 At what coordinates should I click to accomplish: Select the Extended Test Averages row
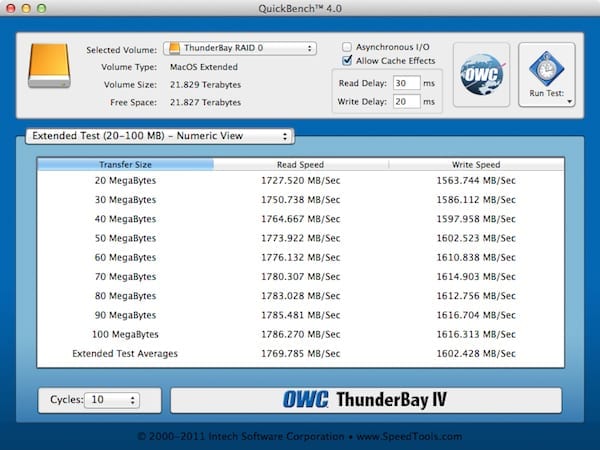(300, 354)
